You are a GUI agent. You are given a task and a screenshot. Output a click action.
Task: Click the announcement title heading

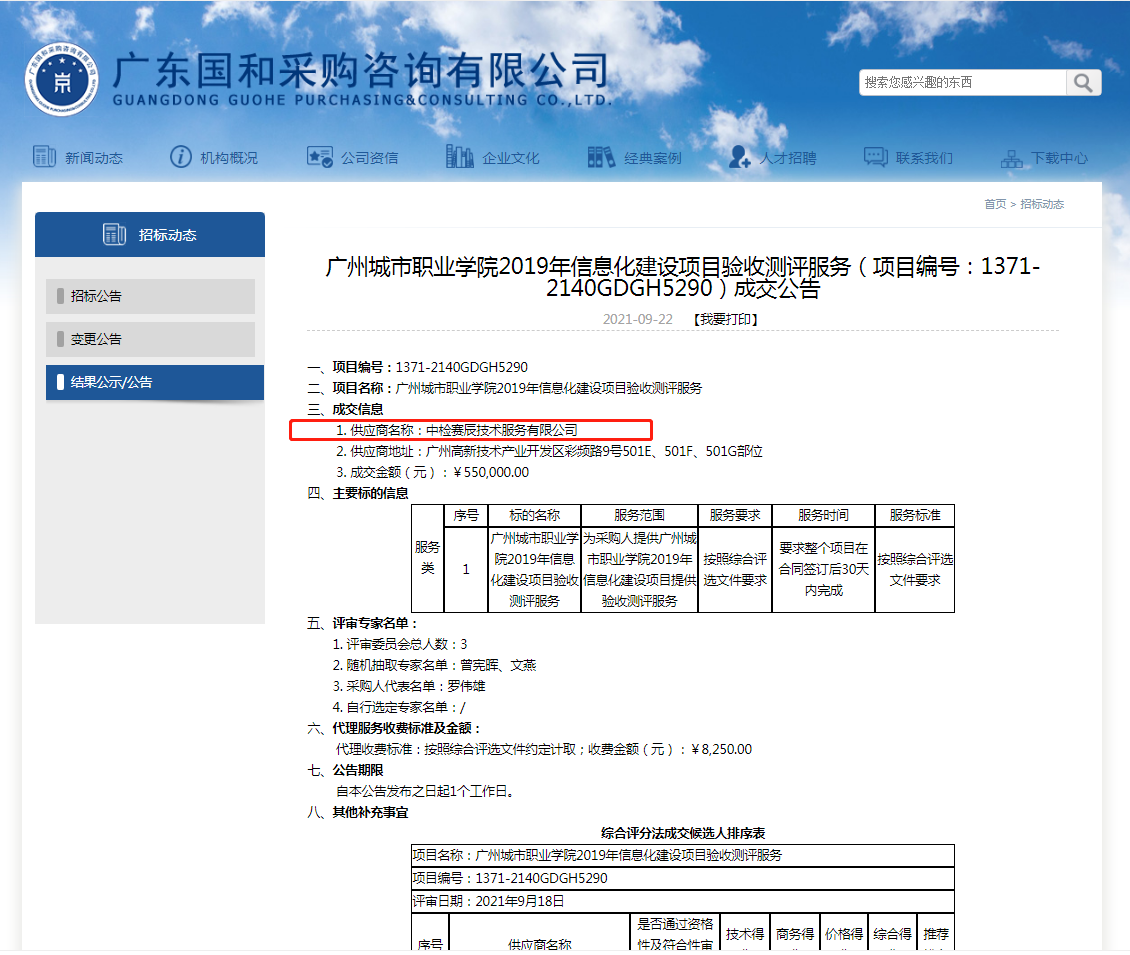click(x=683, y=278)
